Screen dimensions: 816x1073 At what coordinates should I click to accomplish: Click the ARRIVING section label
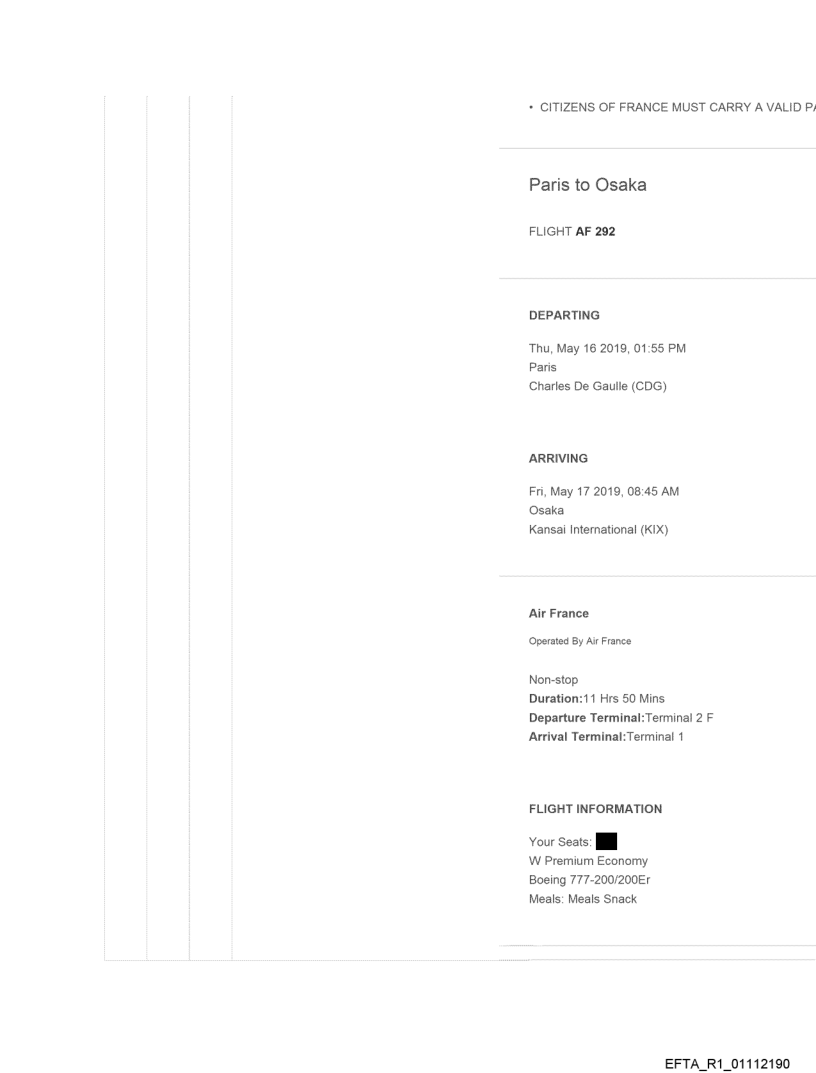click(558, 458)
